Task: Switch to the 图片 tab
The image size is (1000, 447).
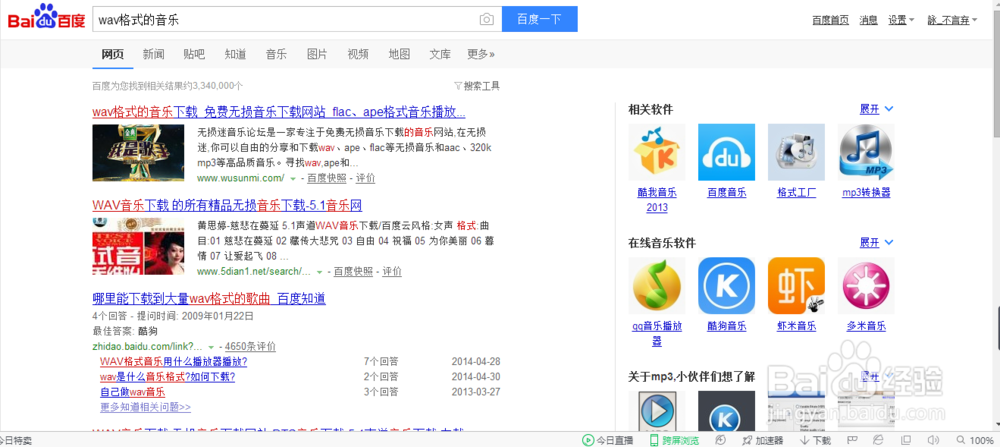Action: click(x=317, y=54)
